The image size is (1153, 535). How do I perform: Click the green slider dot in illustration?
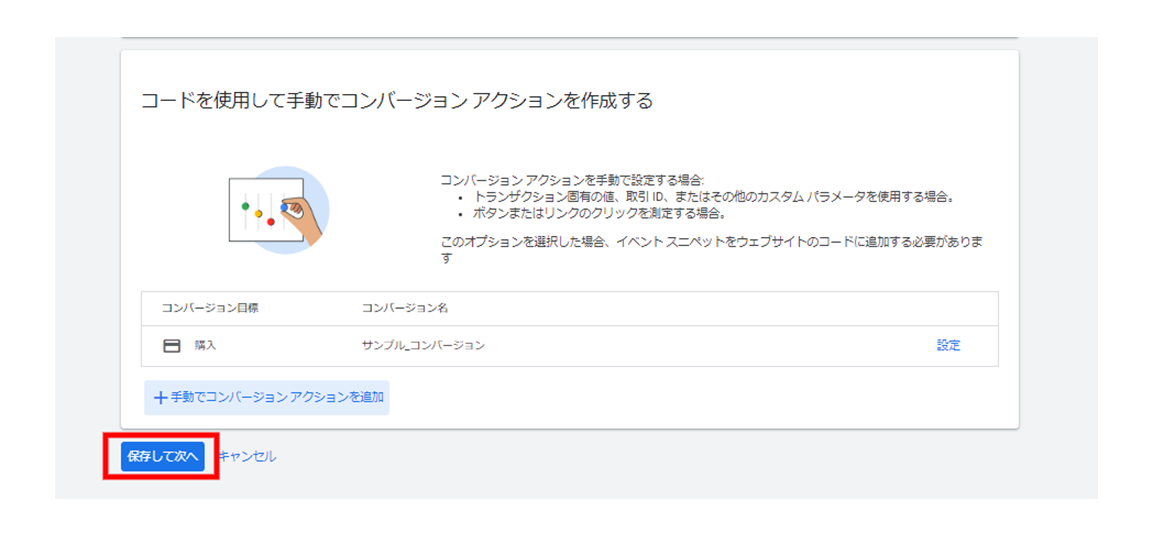point(245,205)
